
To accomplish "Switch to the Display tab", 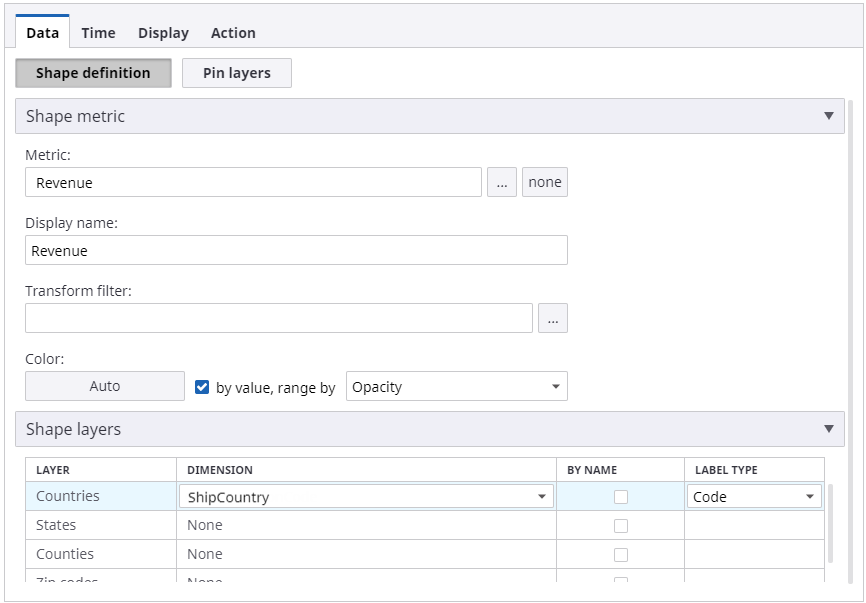I will pos(163,33).
